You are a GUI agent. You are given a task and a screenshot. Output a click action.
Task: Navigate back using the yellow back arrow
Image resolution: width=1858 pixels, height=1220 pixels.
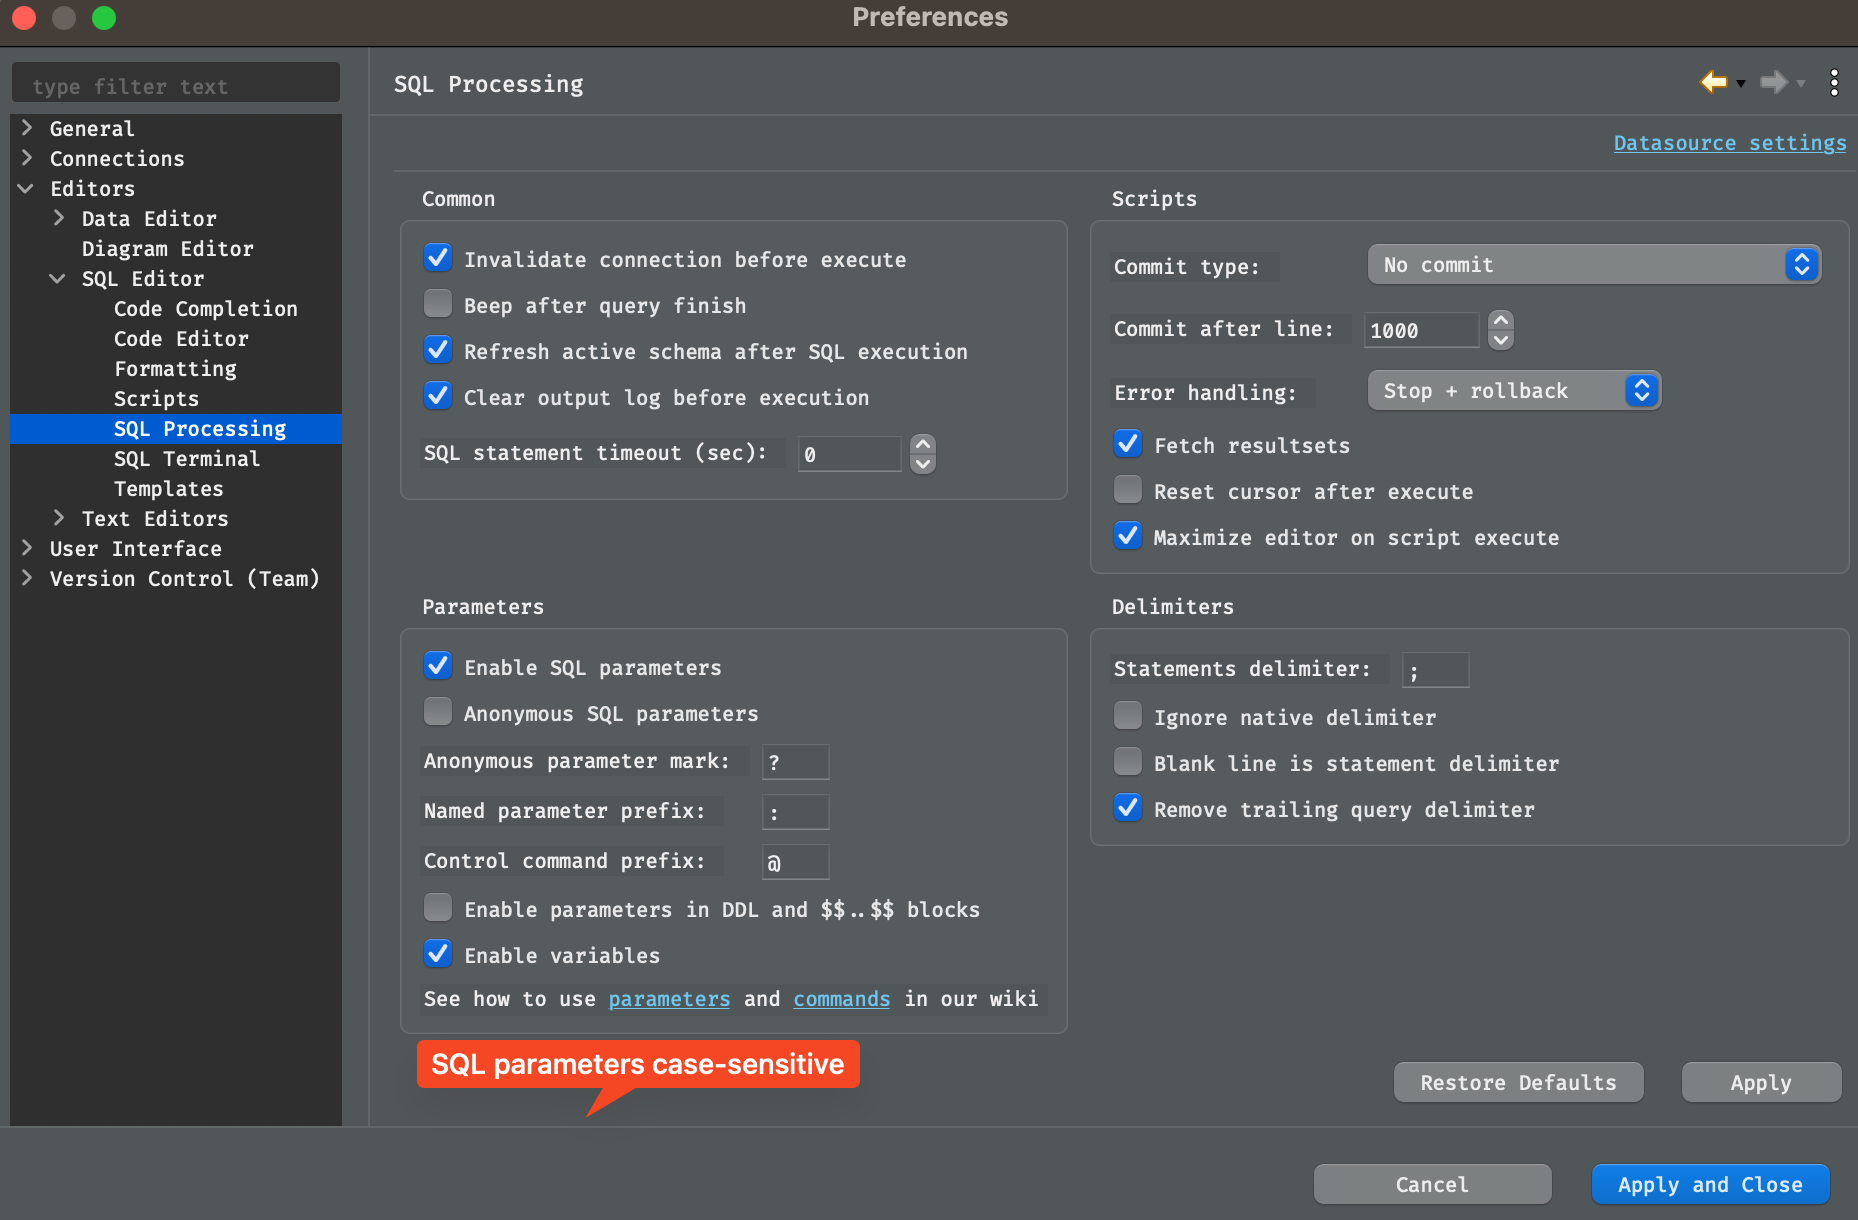click(x=1714, y=82)
